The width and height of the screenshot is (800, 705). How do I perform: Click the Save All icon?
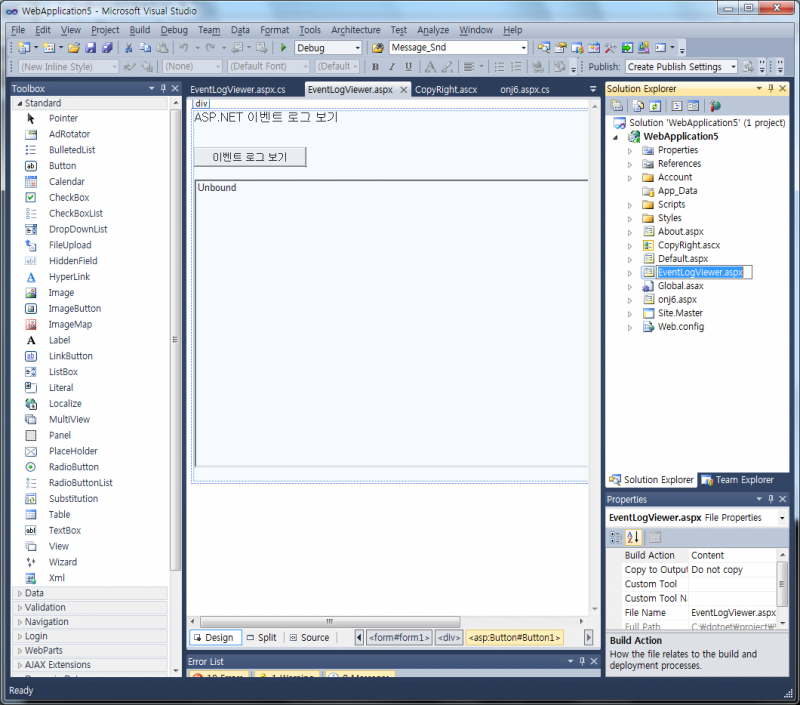107,48
